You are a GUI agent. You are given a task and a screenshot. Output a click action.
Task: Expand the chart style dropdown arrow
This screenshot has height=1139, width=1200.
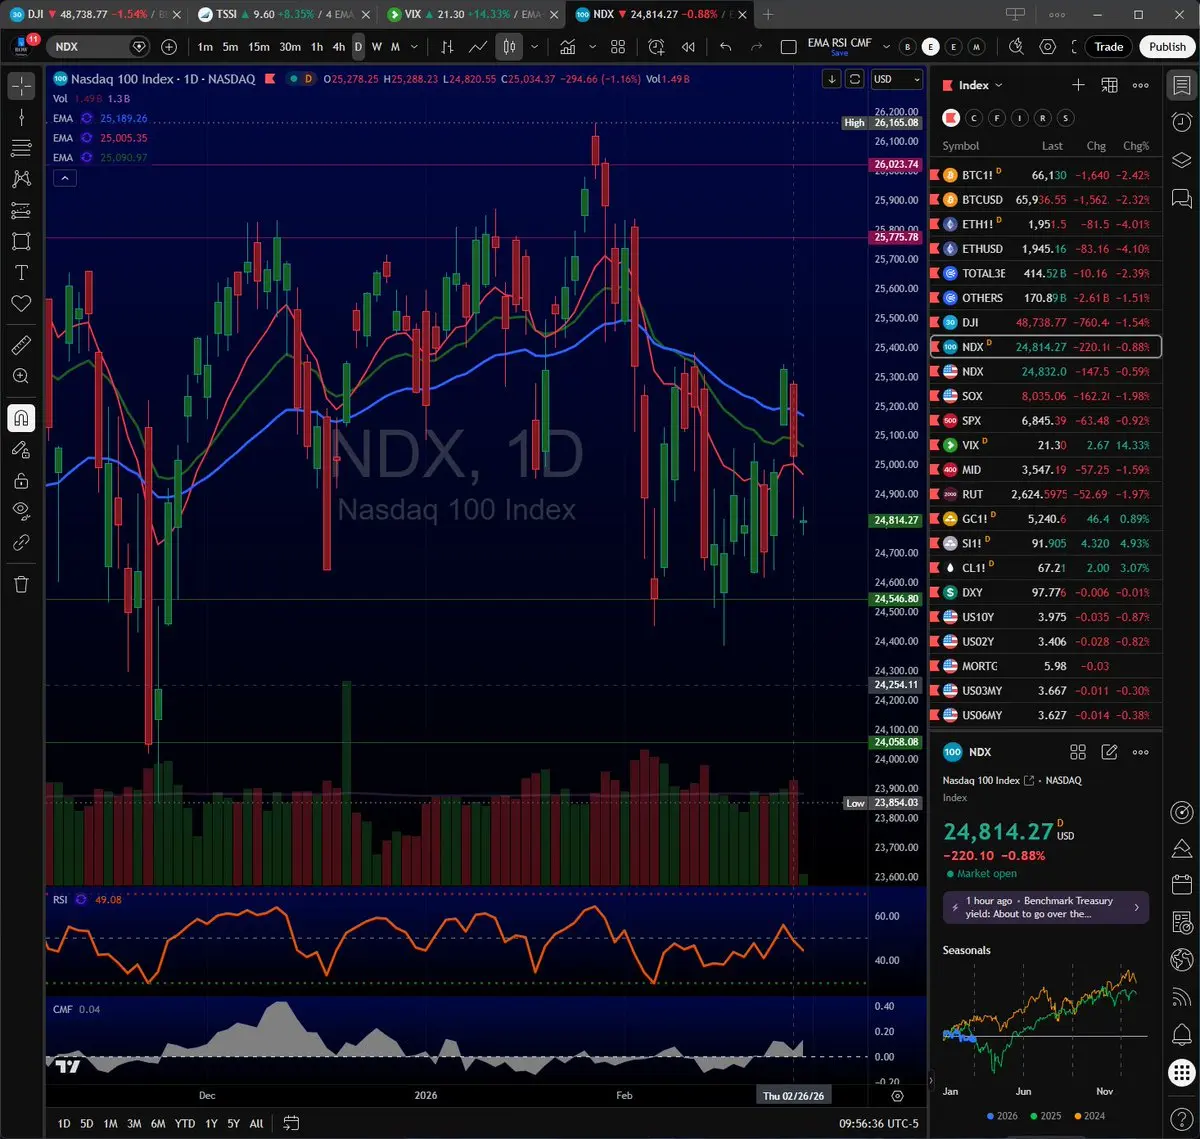pyautogui.click(x=535, y=47)
